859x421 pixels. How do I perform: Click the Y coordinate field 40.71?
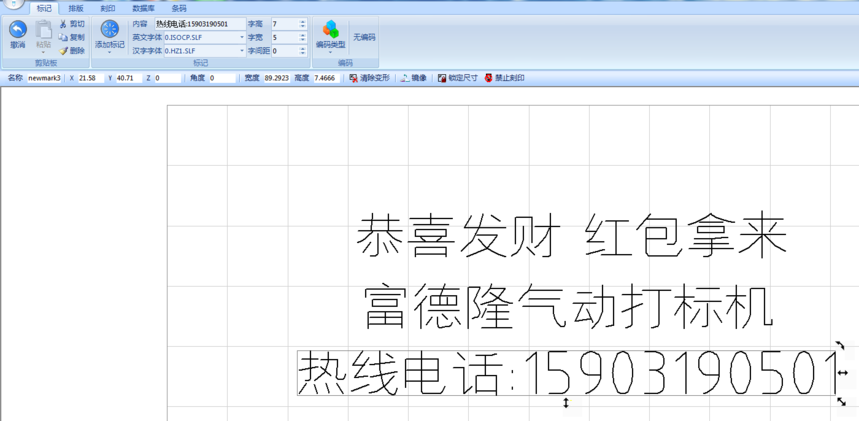click(129, 78)
